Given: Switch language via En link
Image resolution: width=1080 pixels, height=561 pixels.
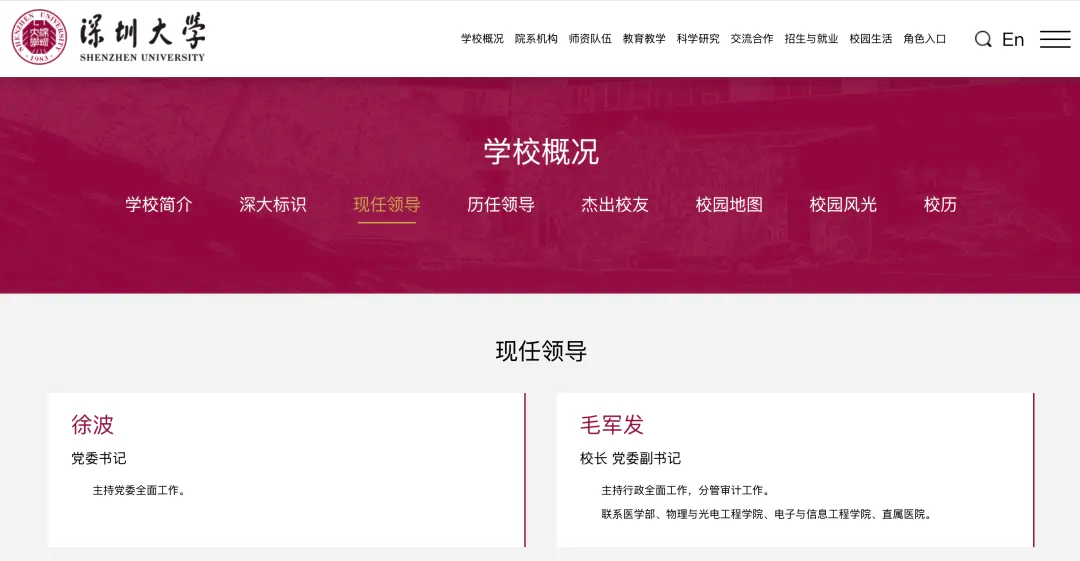Looking at the screenshot, I should (x=1013, y=39).
